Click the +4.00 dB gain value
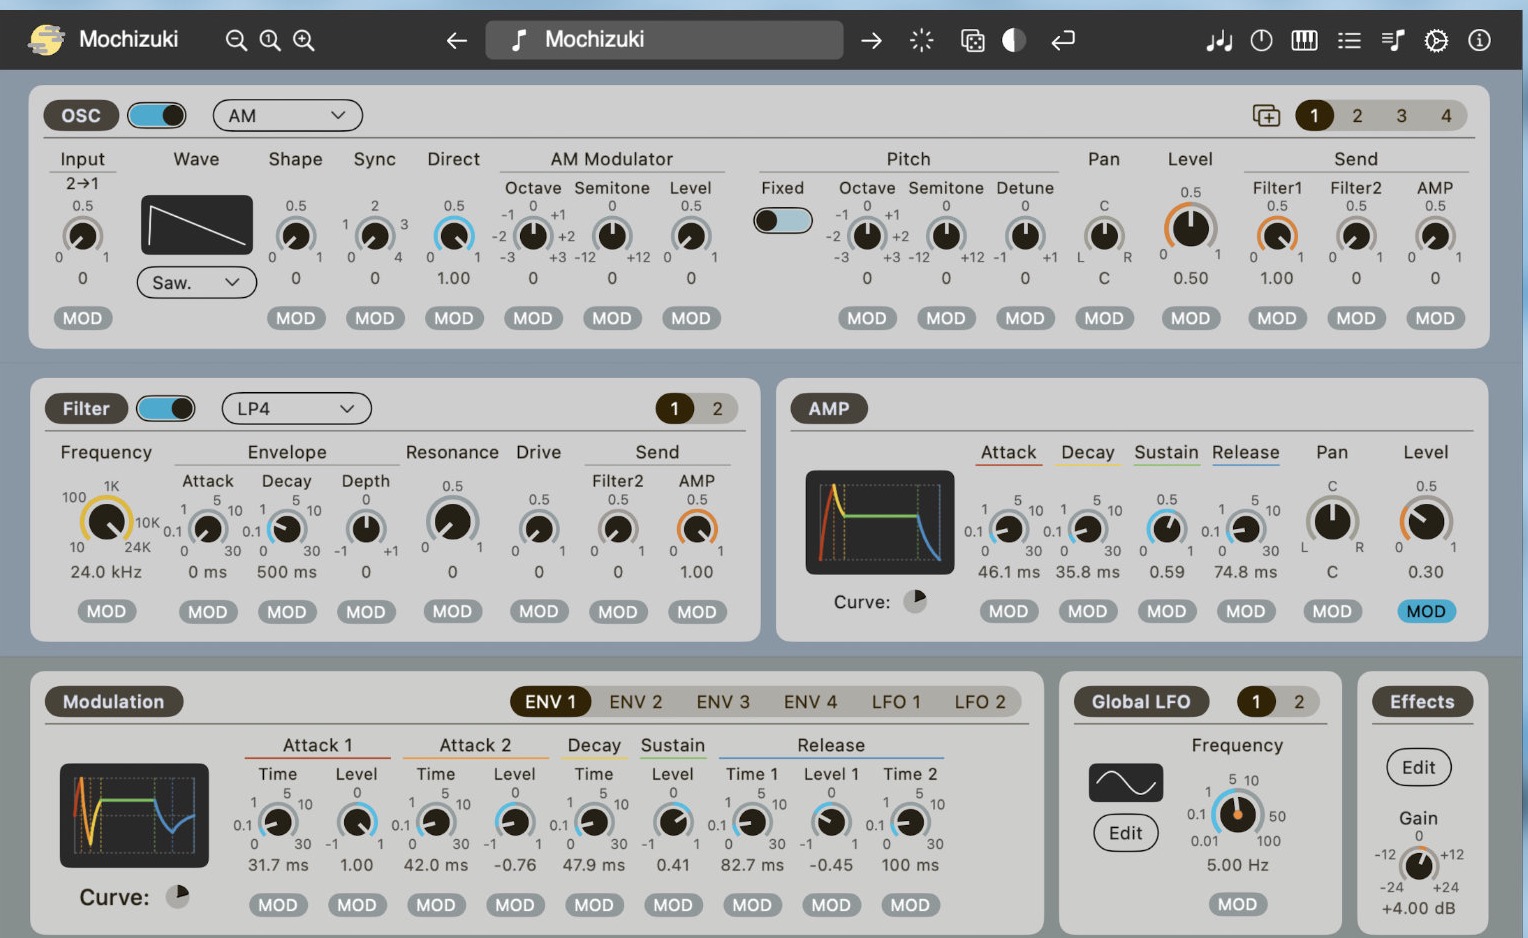The image size is (1528, 938). pyautogui.click(x=1418, y=908)
